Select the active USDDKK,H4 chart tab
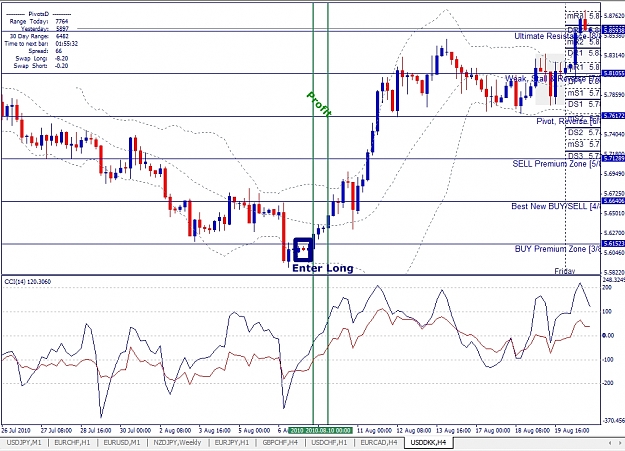The width and height of the screenshot is (625, 451). (x=428, y=443)
